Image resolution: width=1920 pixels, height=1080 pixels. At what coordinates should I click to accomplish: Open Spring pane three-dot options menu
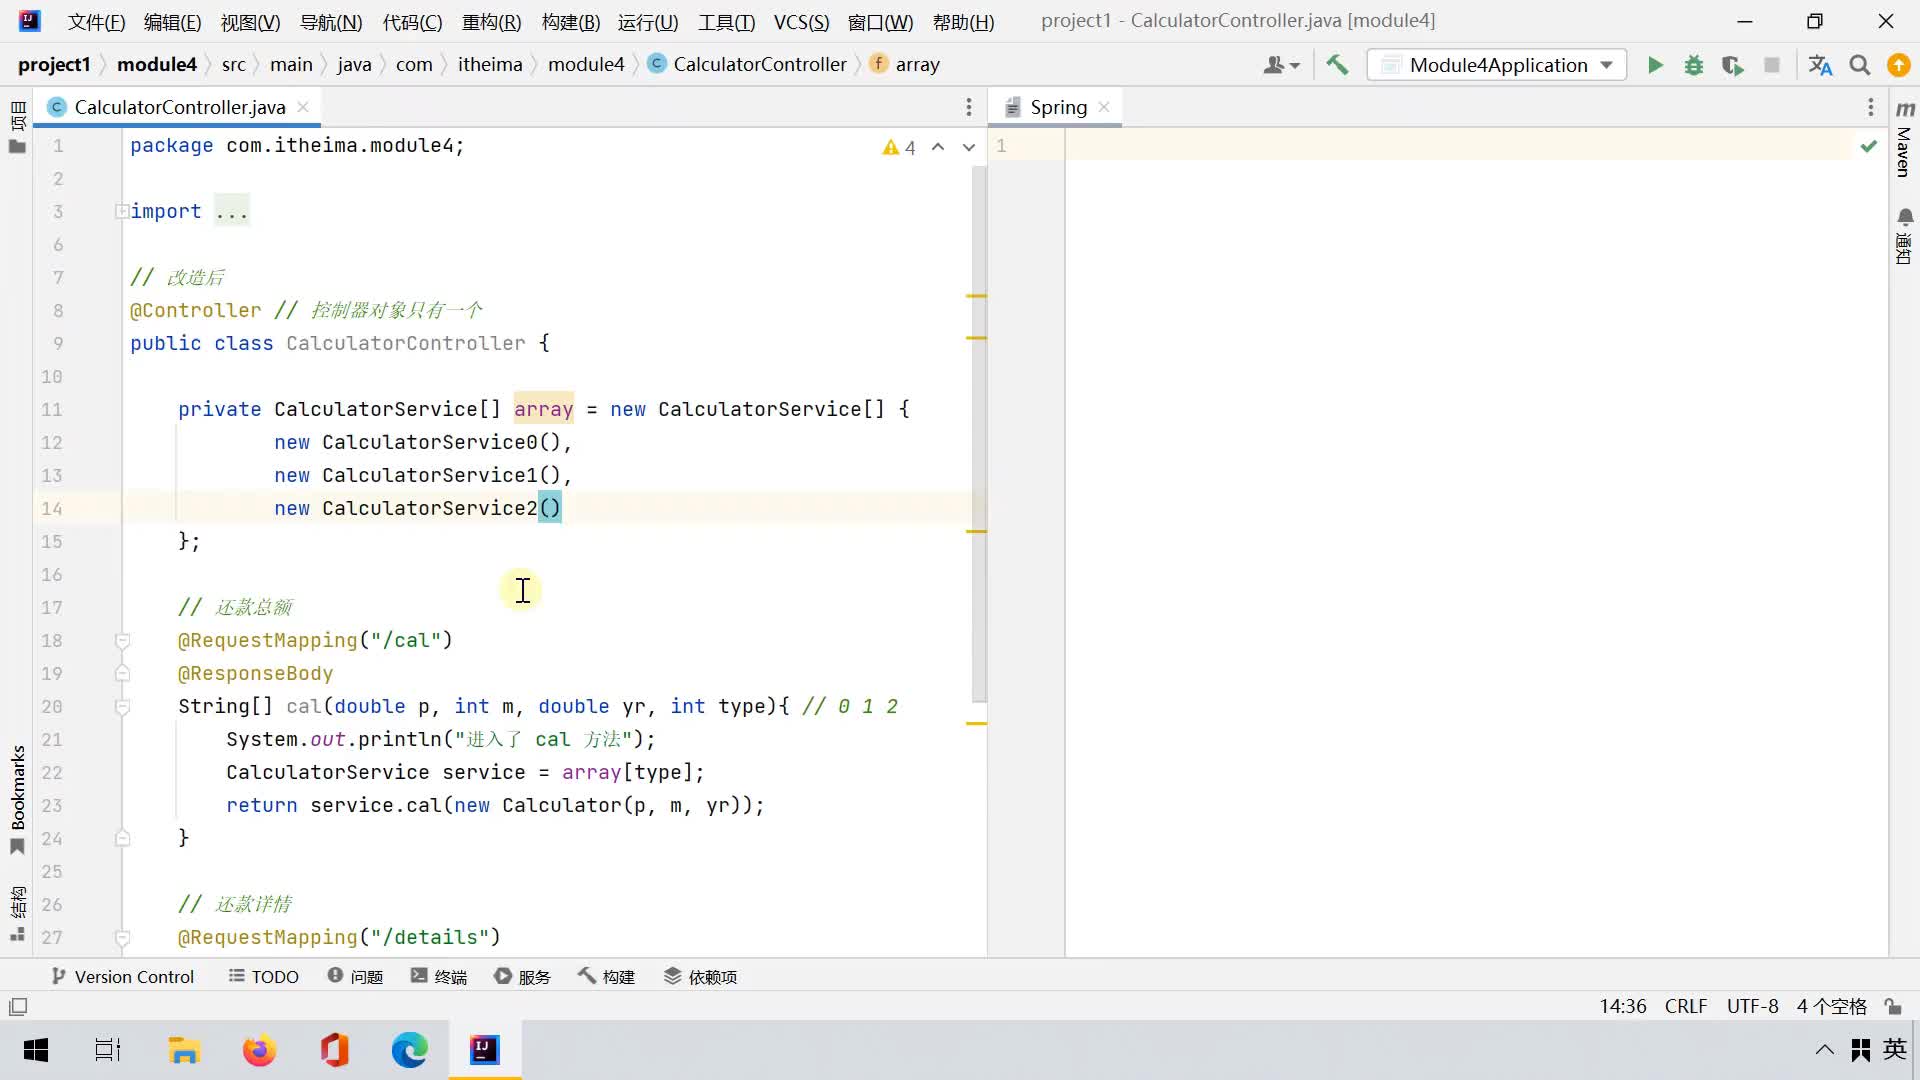(x=1870, y=107)
